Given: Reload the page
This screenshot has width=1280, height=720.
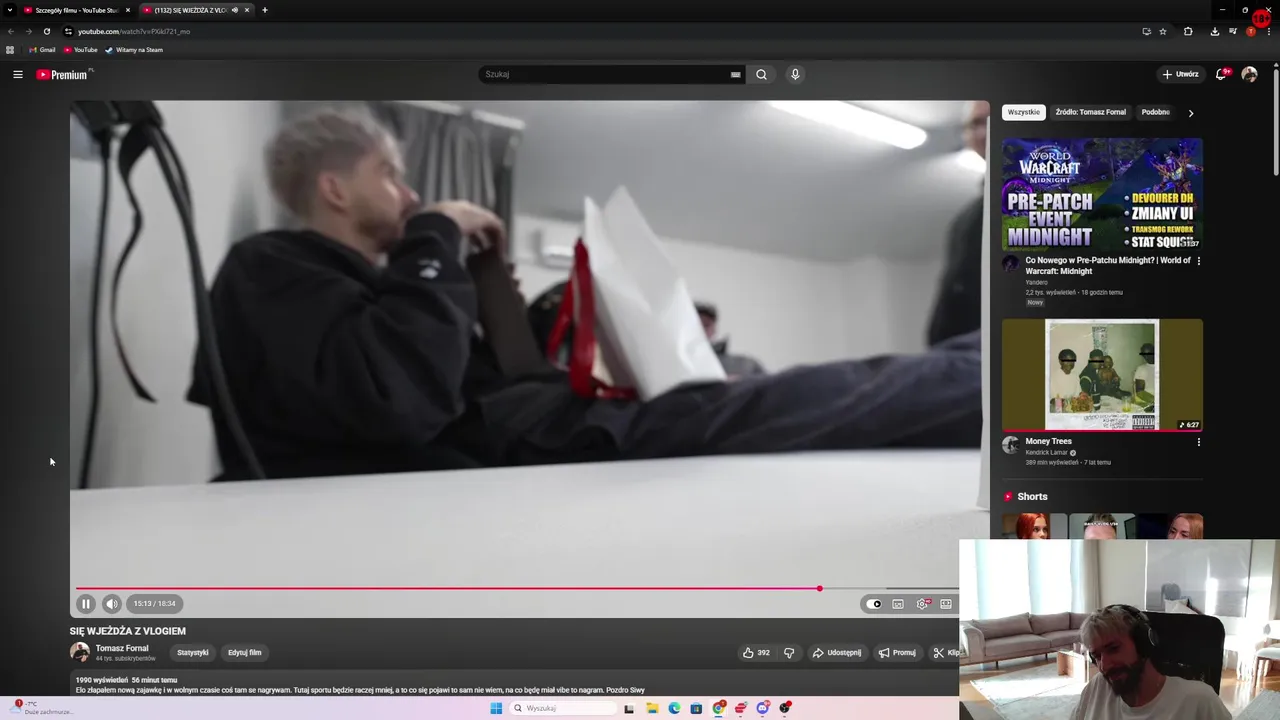Looking at the screenshot, I should (x=46, y=31).
